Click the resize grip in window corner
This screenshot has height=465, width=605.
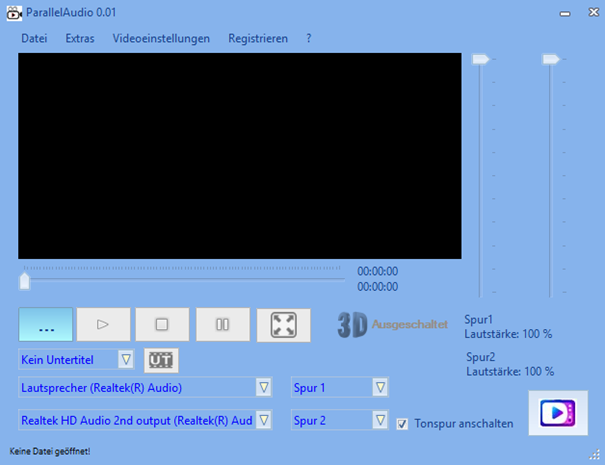595,455
